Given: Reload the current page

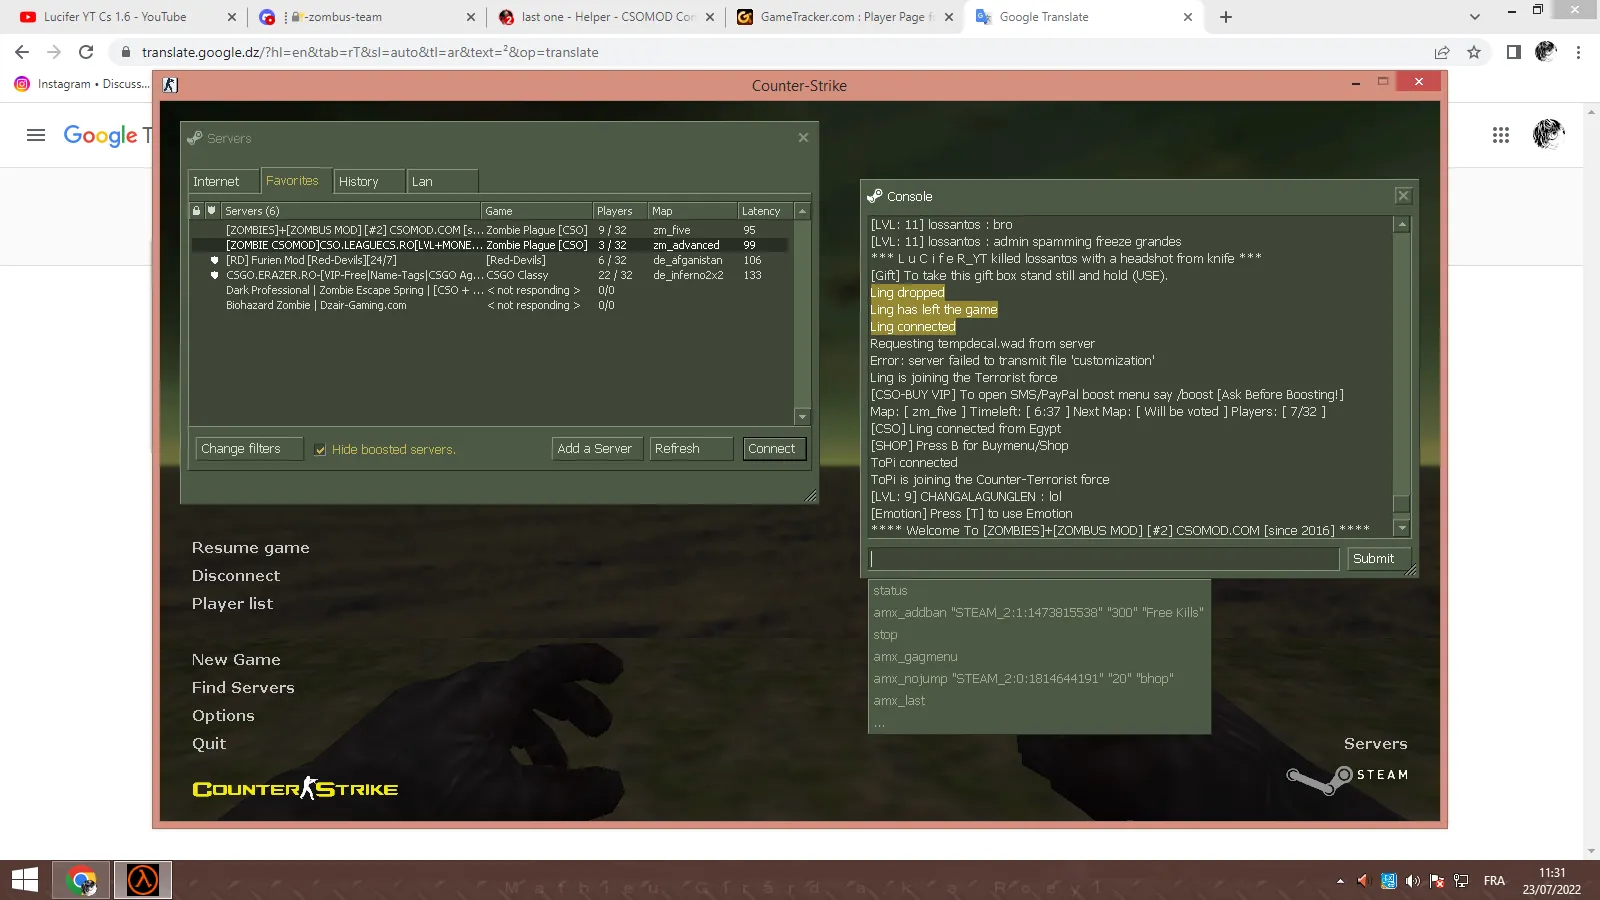Looking at the screenshot, I should point(86,52).
